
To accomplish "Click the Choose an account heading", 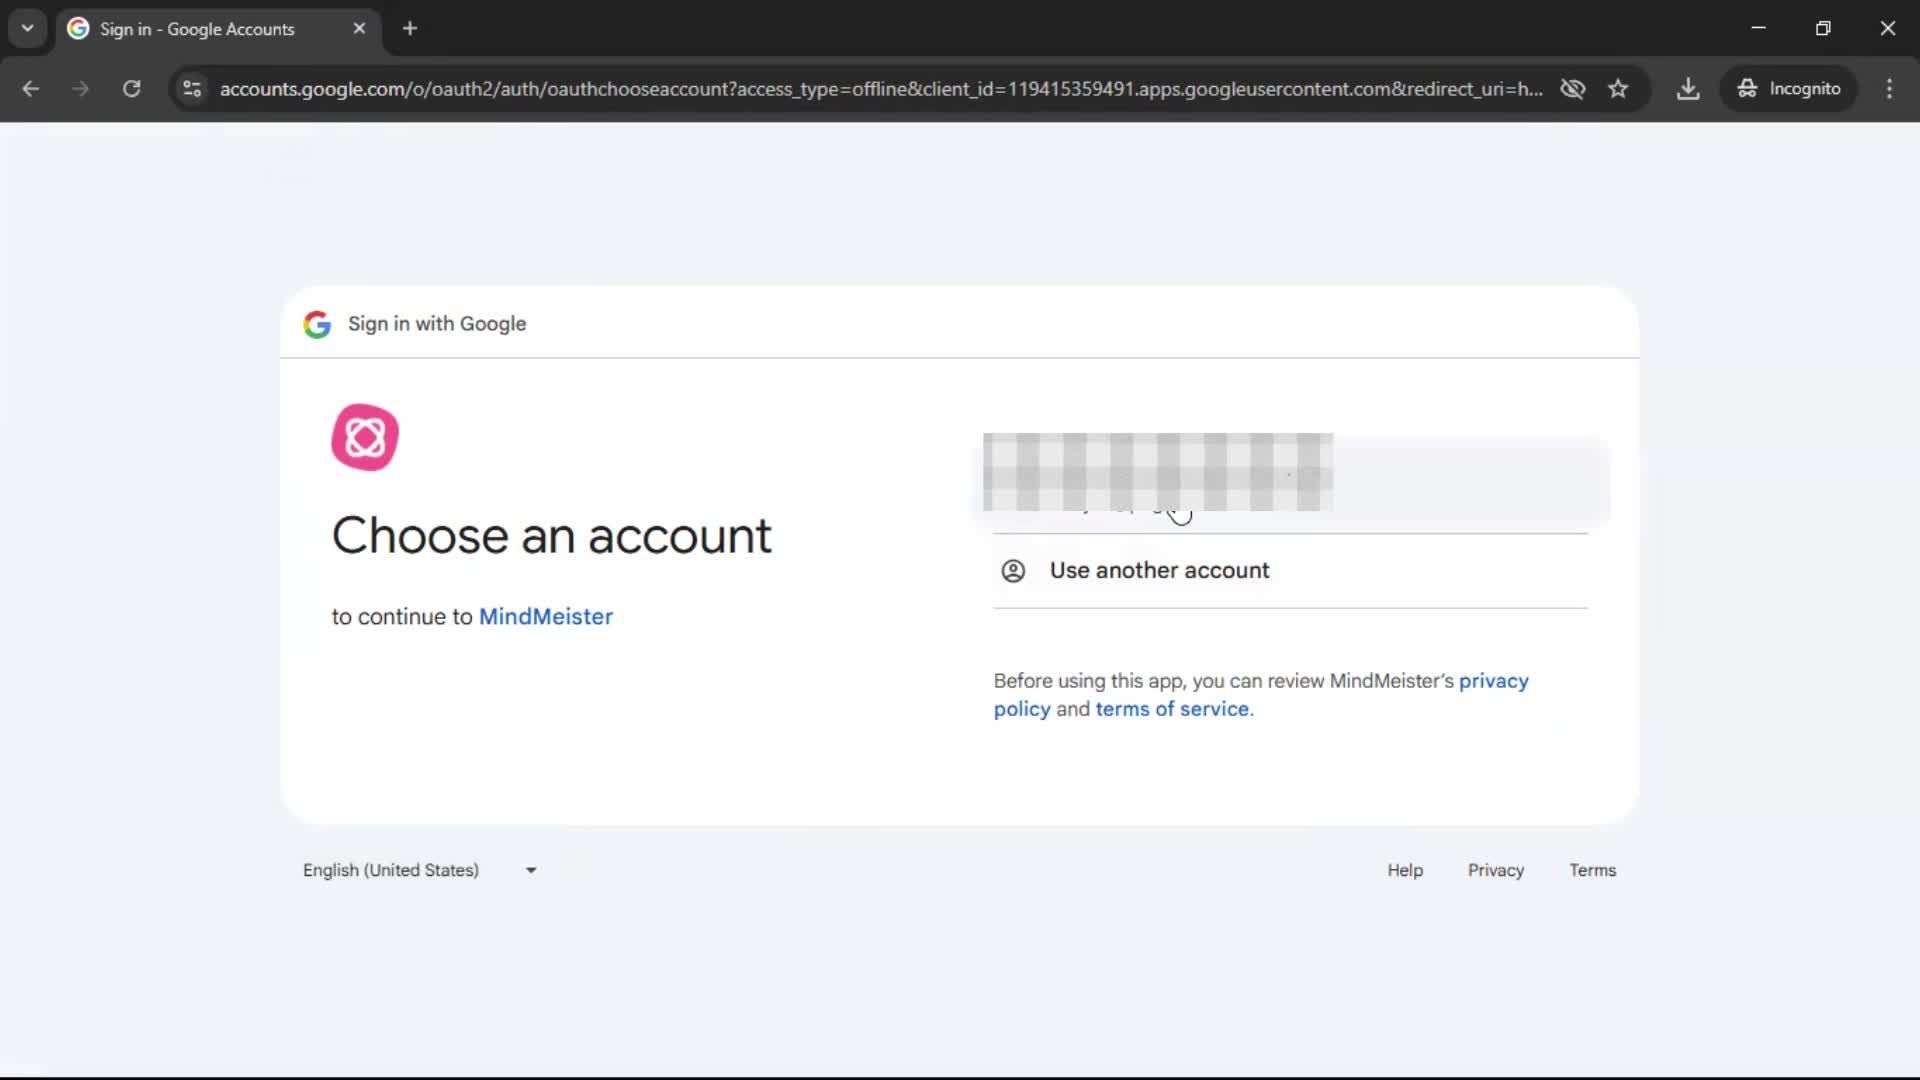I will click(x=552, y=536).
